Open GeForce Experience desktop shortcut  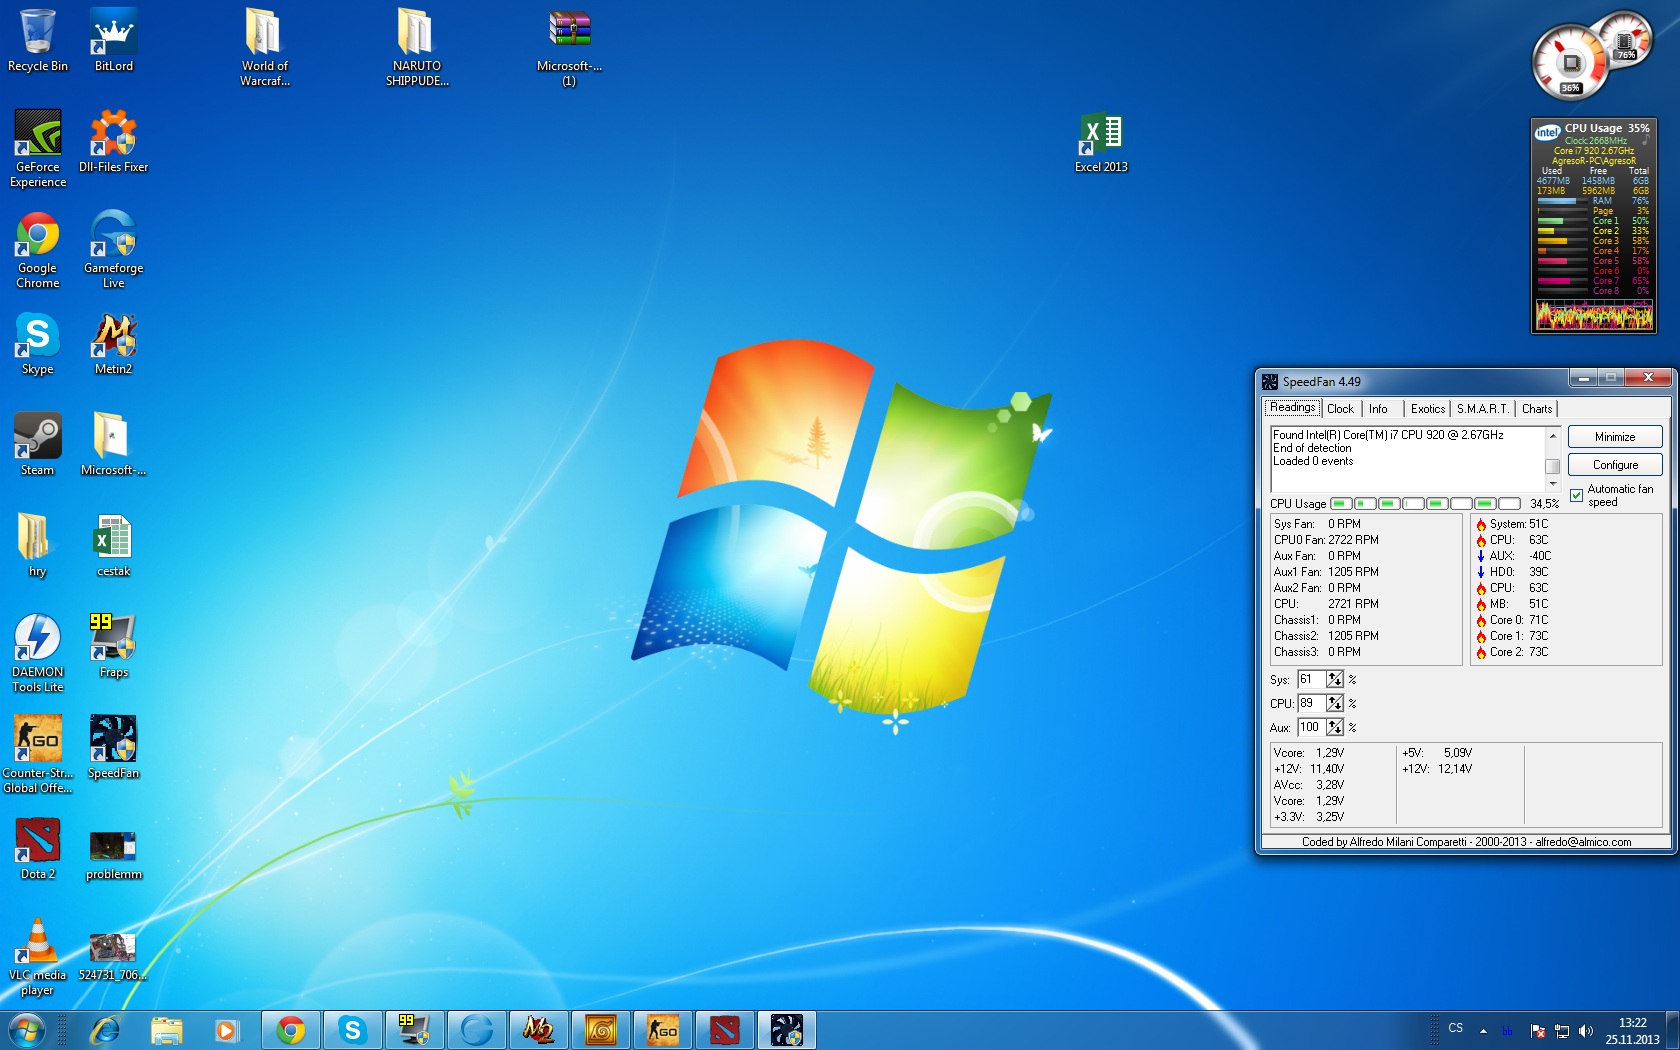pyautogui.click(x=38, y=148)
